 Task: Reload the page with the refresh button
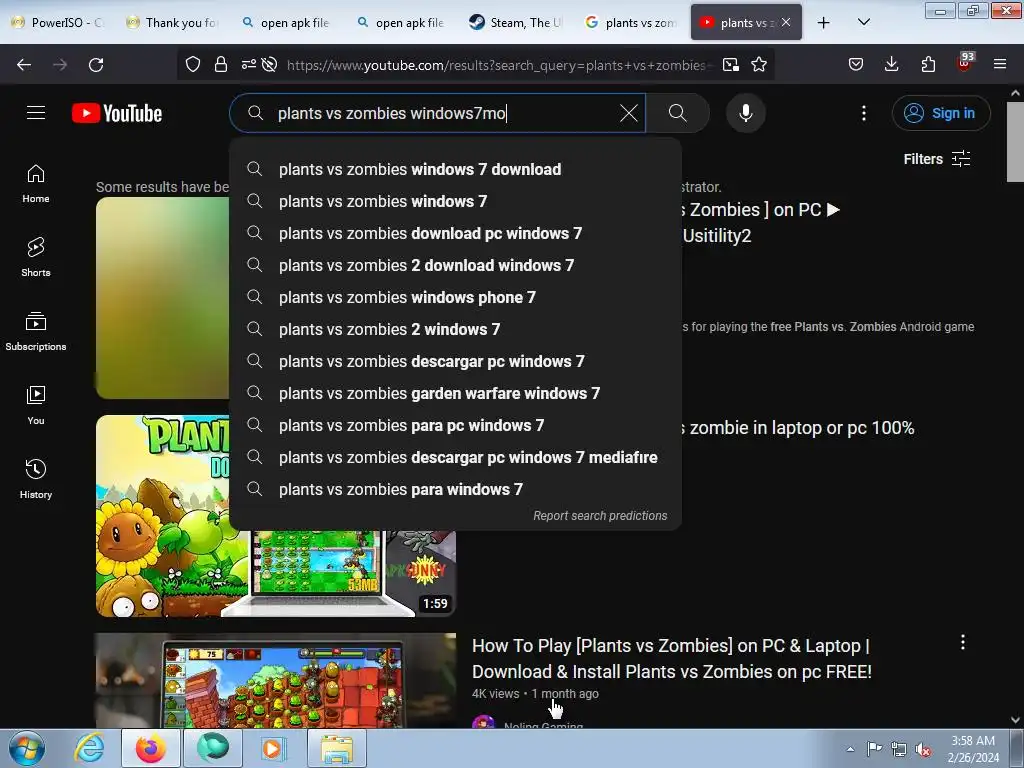pyautogui.click(x=96, y=64)
